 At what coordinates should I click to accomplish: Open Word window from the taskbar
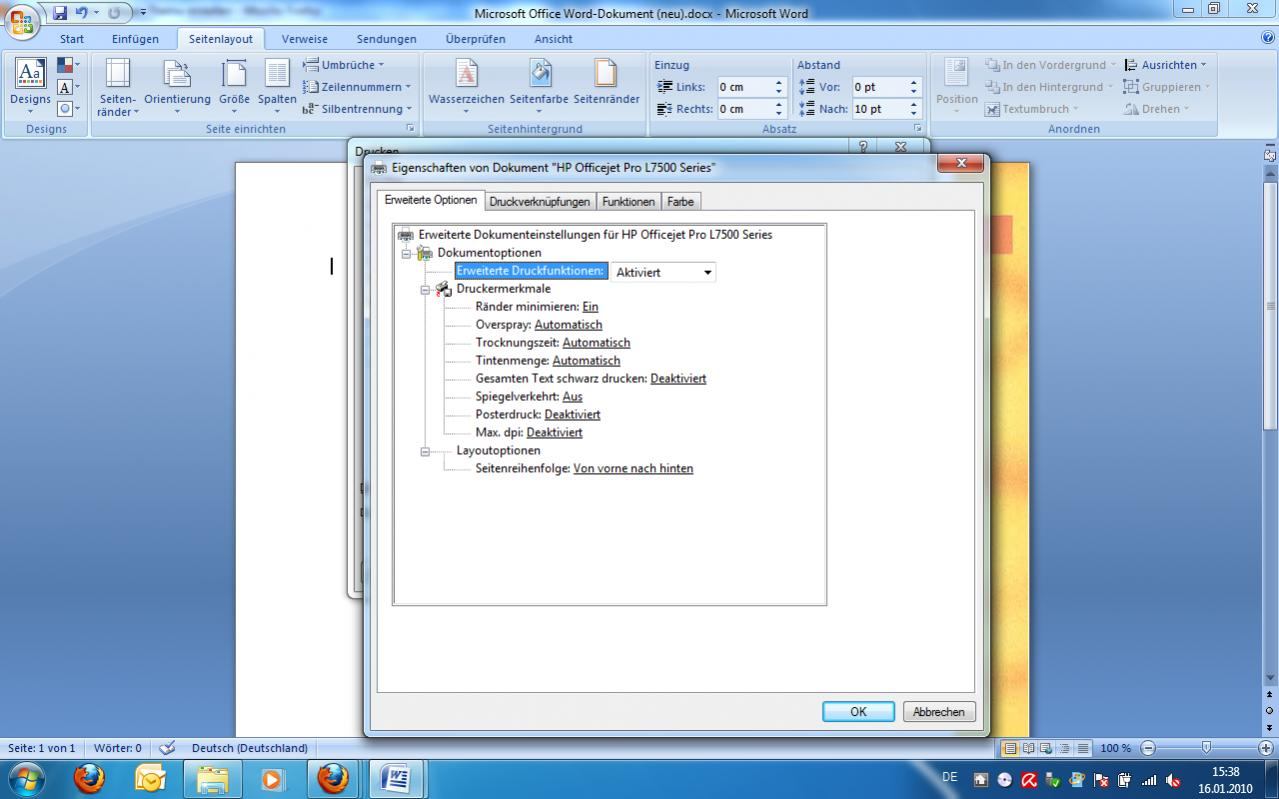coord(396,778)
